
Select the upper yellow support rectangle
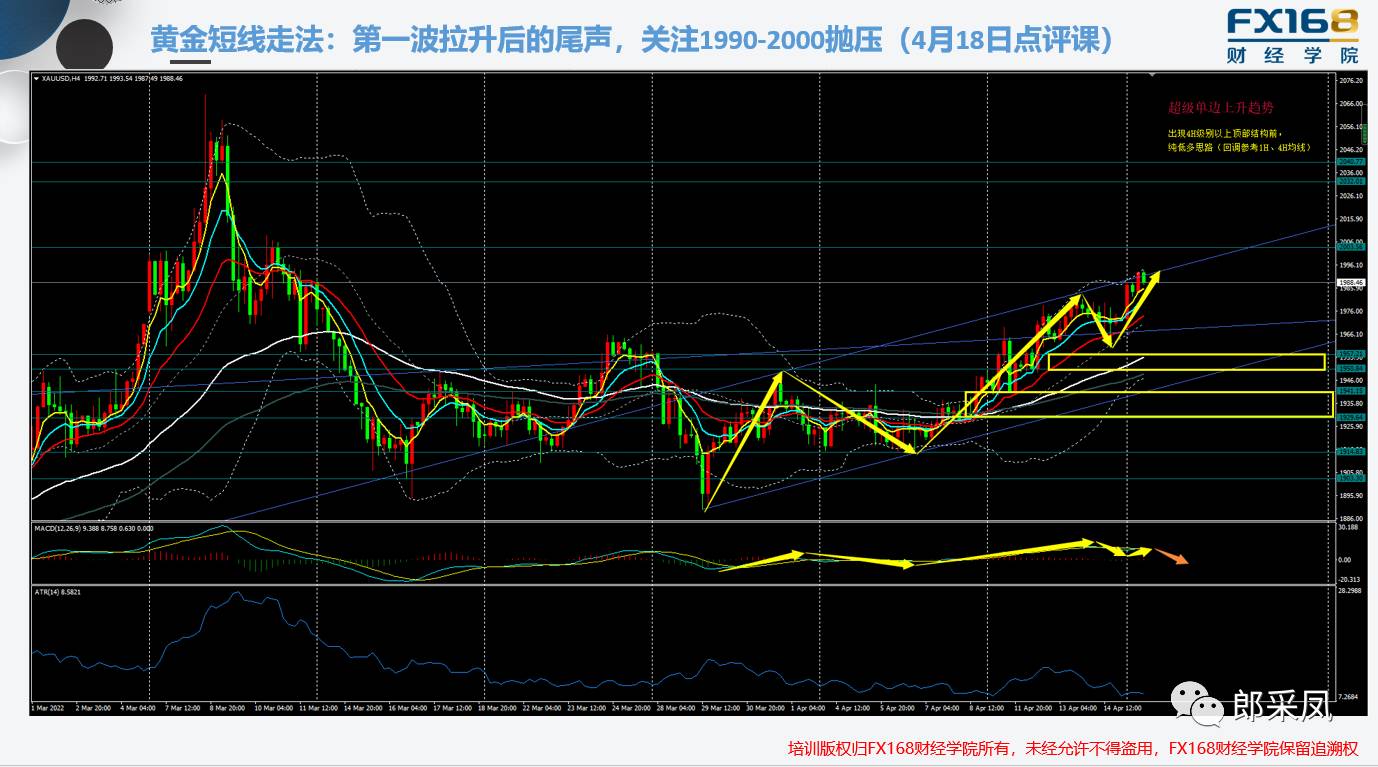click(1186, 362)
